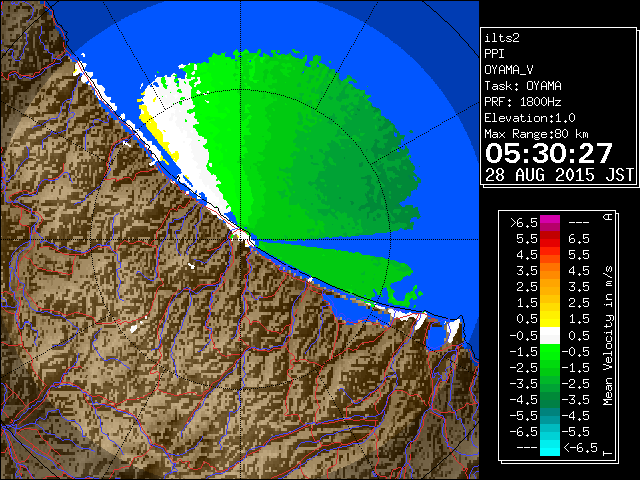Select the "Task: OYAMA" line
The image size is (640, 480).
coord(523,86)
